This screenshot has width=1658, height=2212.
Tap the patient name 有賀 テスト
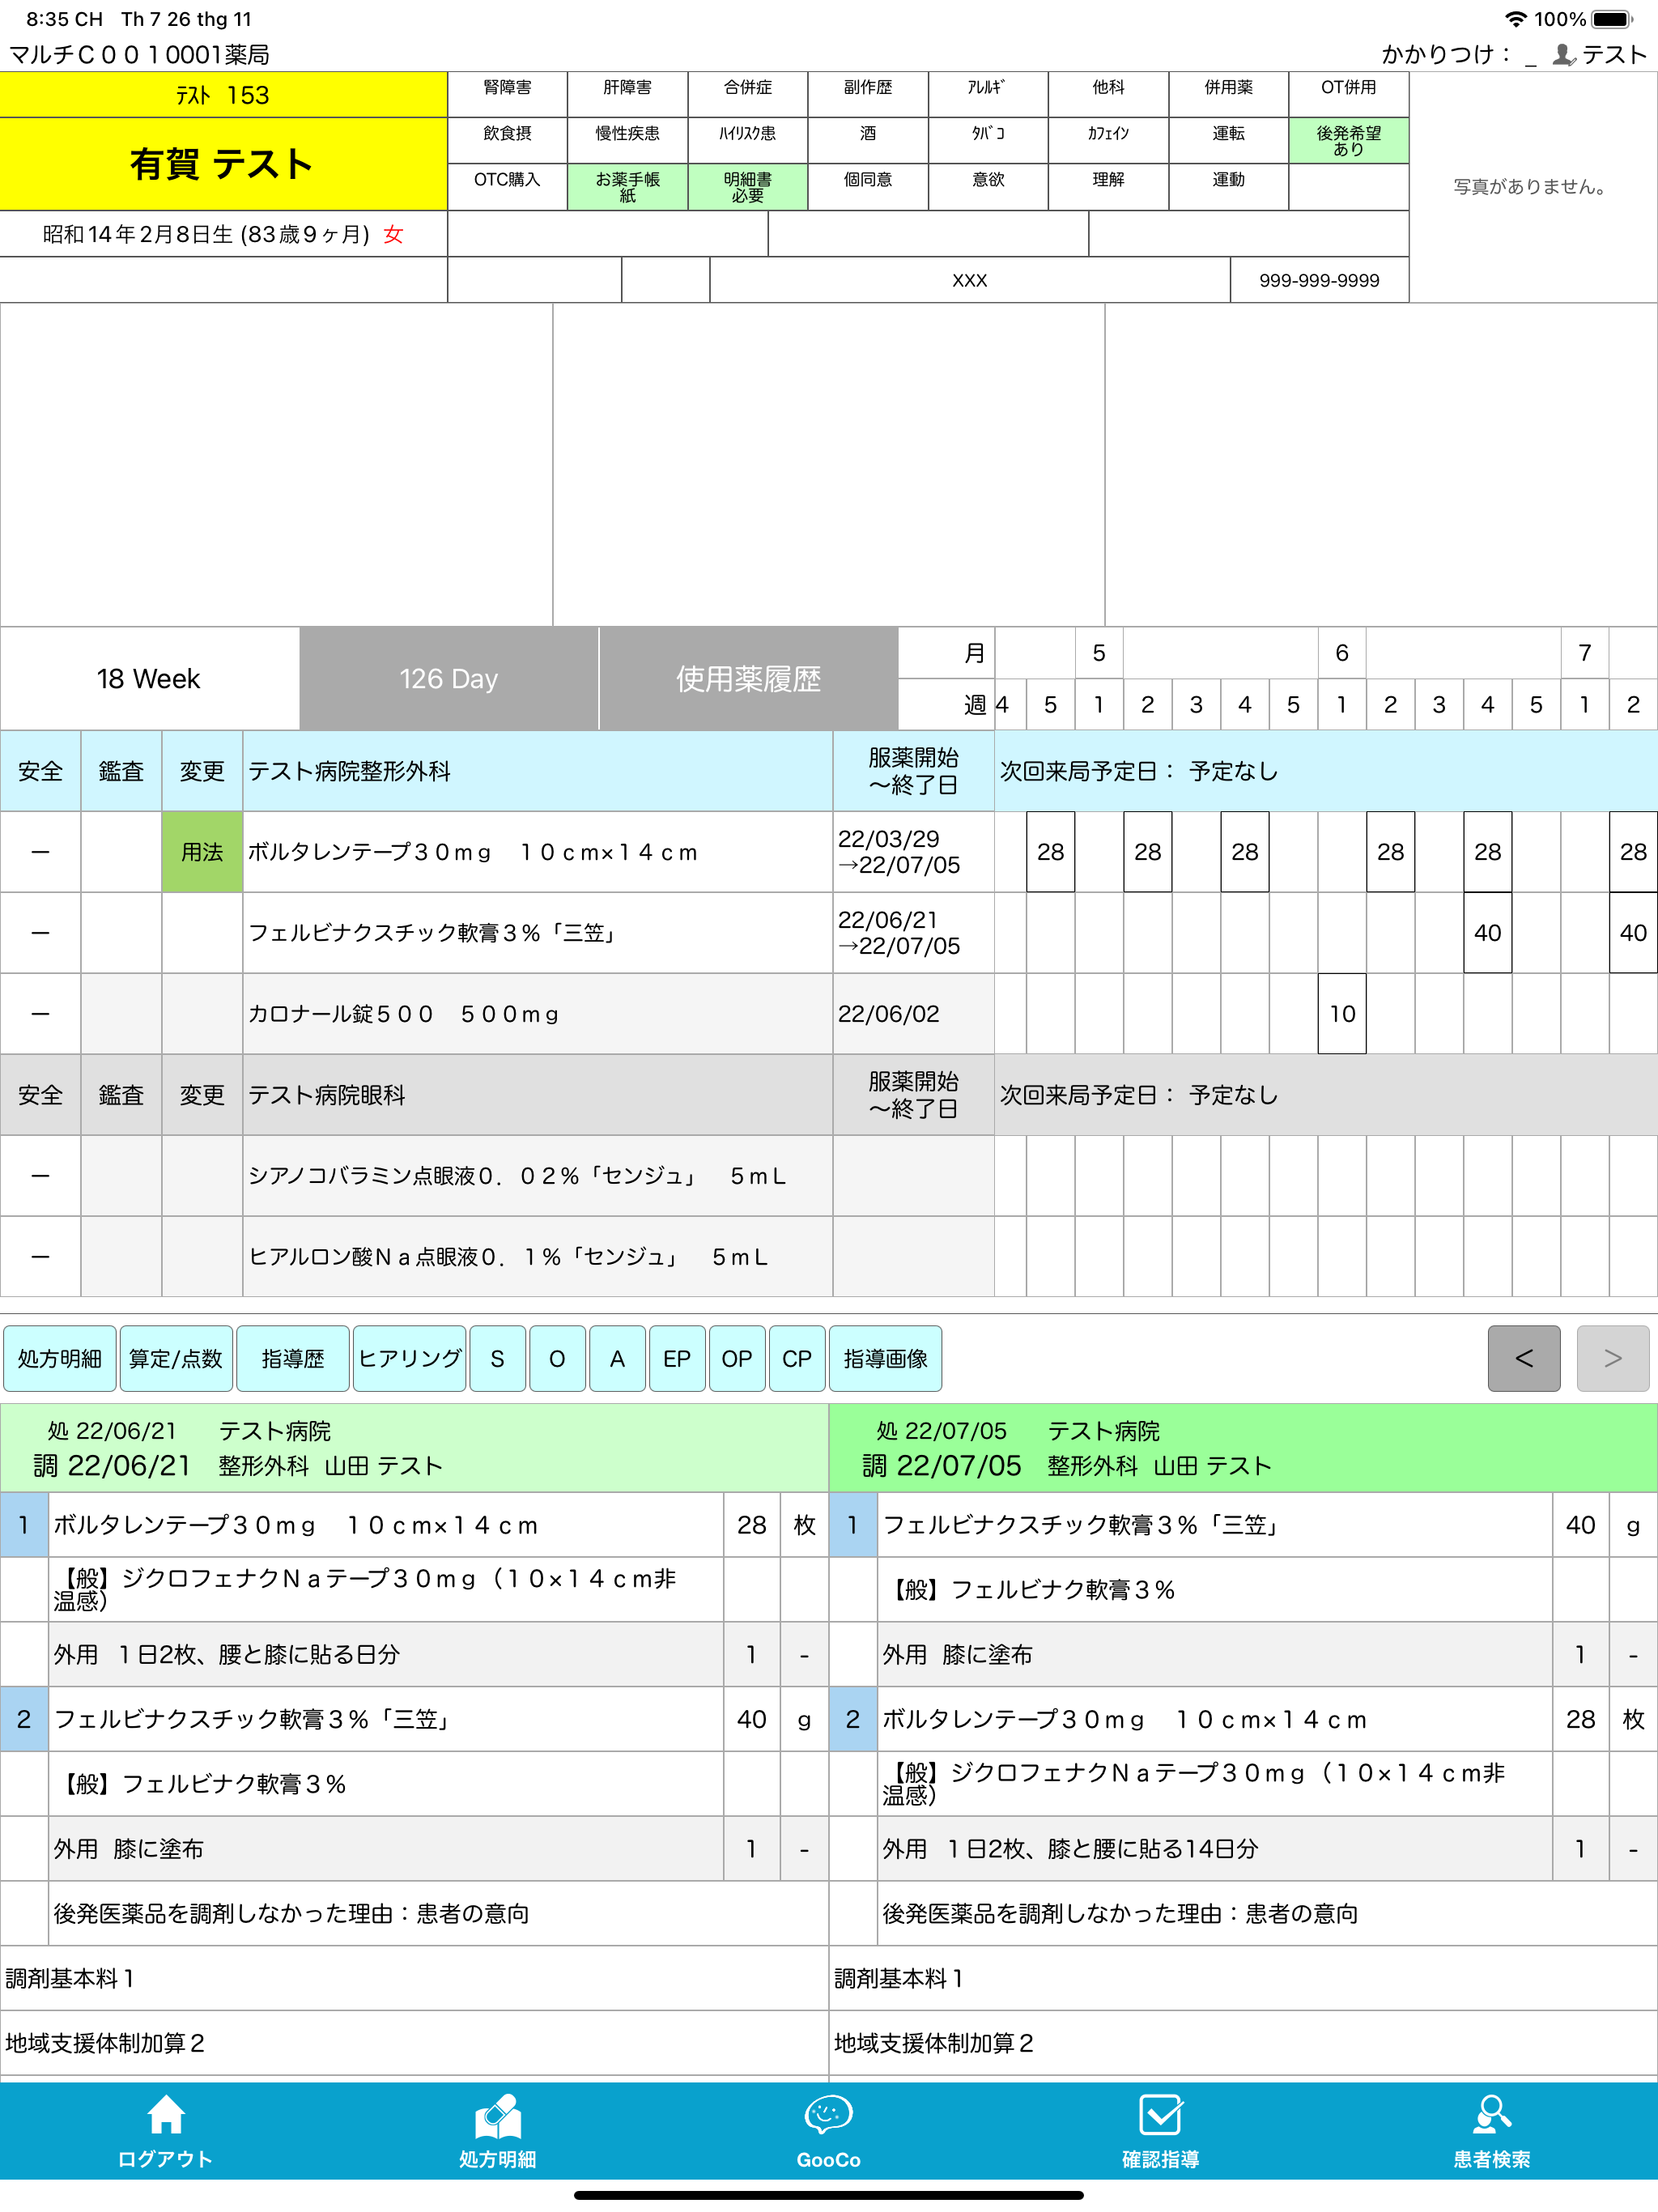click(222, 164)
